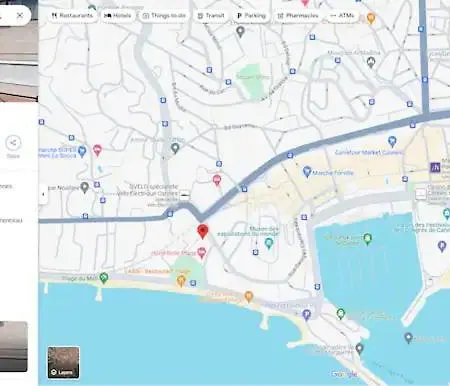Select the ATMs filter chip
The image size is (450, 386).
coord(342,16)
